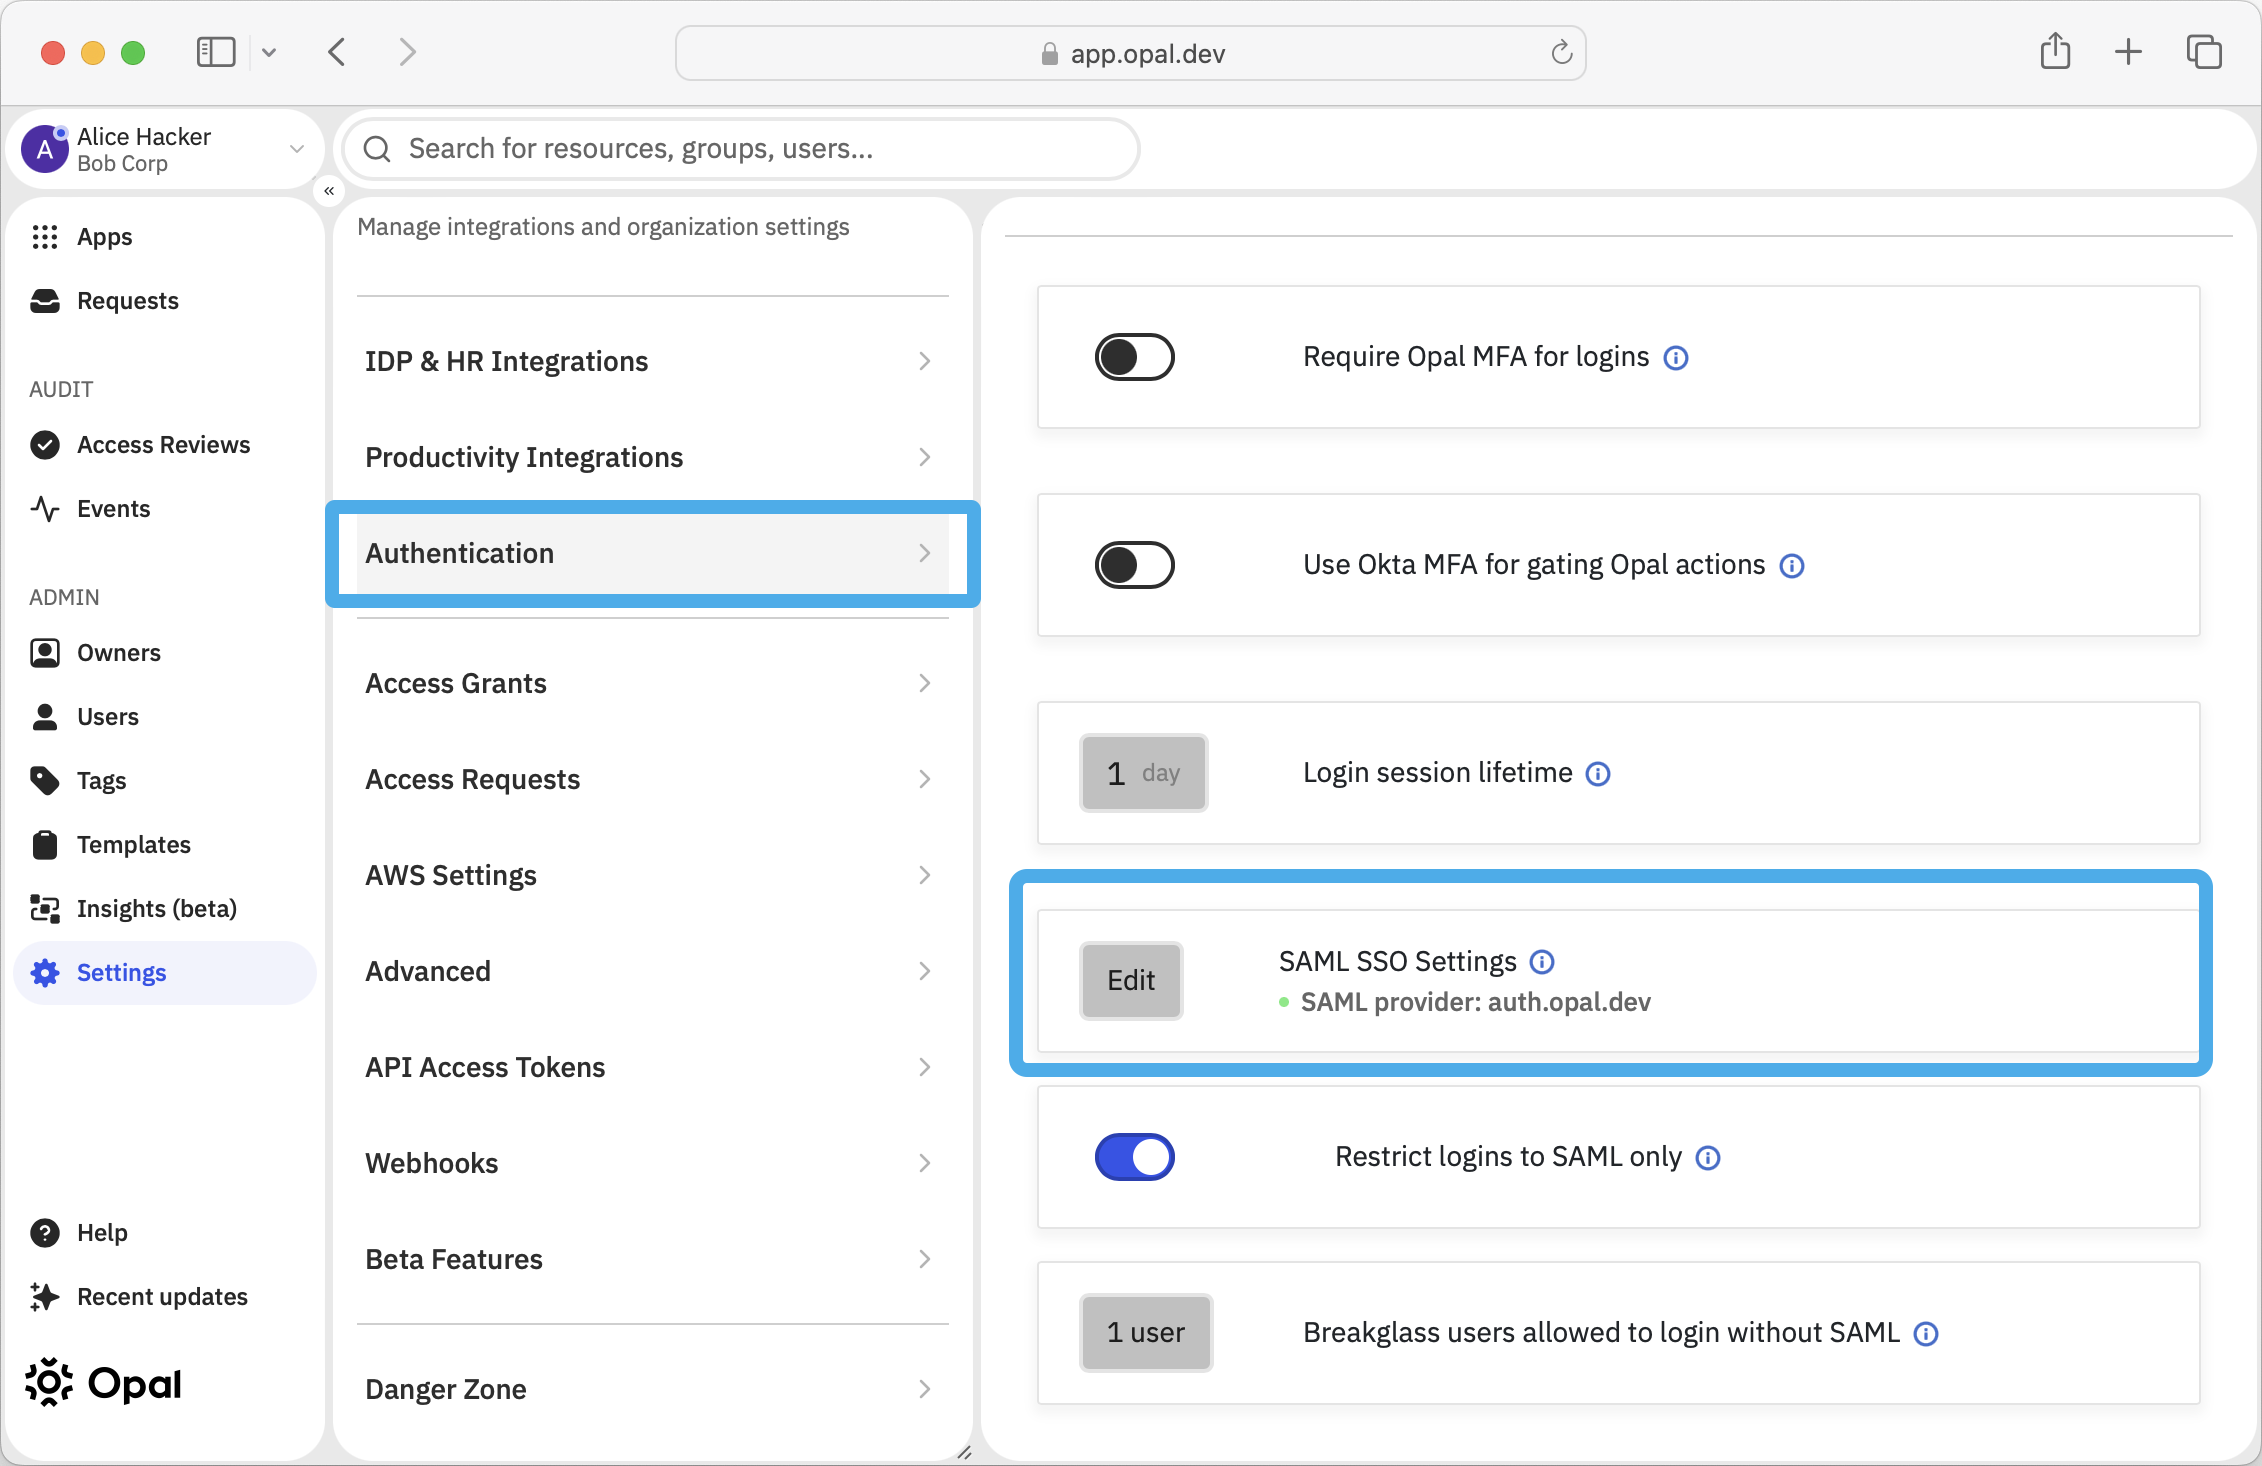Click the Help question mark icon
2262x1466 pixels.
tap(45, 1233)
